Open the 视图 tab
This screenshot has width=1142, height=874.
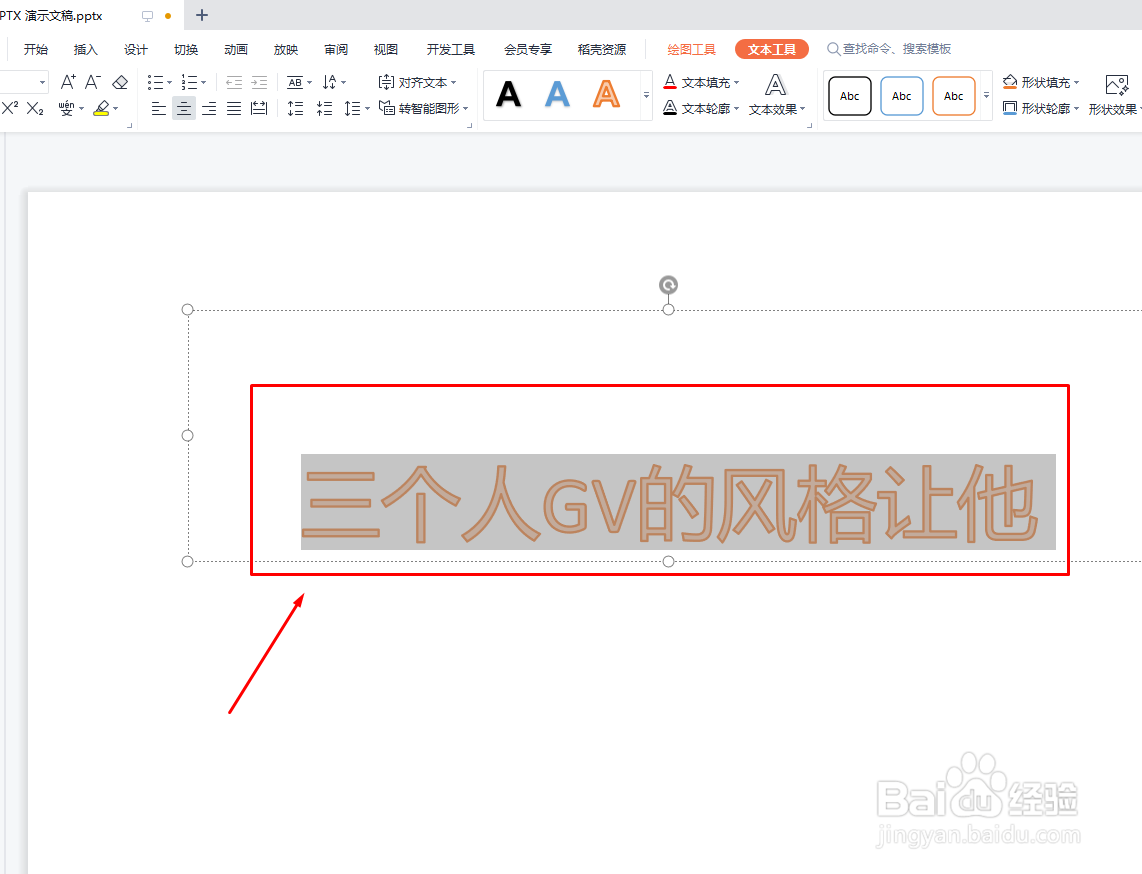385,50
